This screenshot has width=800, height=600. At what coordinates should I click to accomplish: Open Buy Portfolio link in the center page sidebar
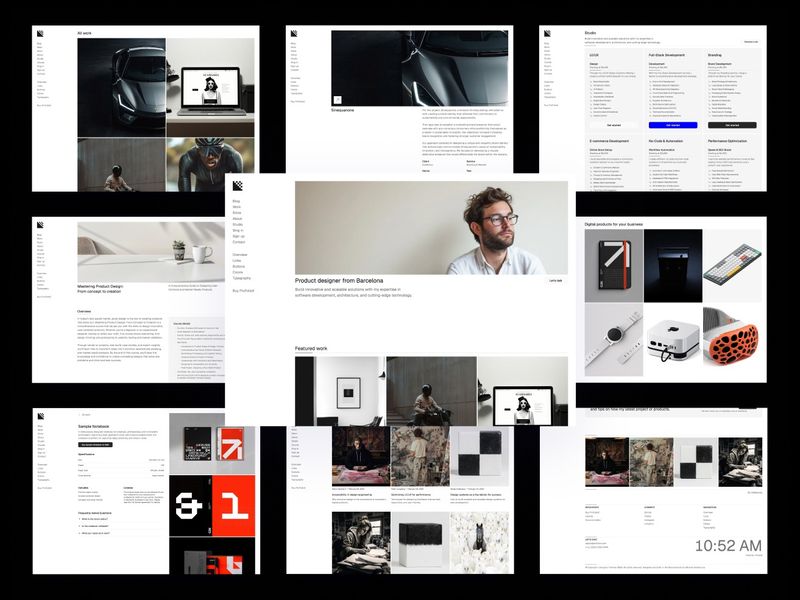pos(243,290)
